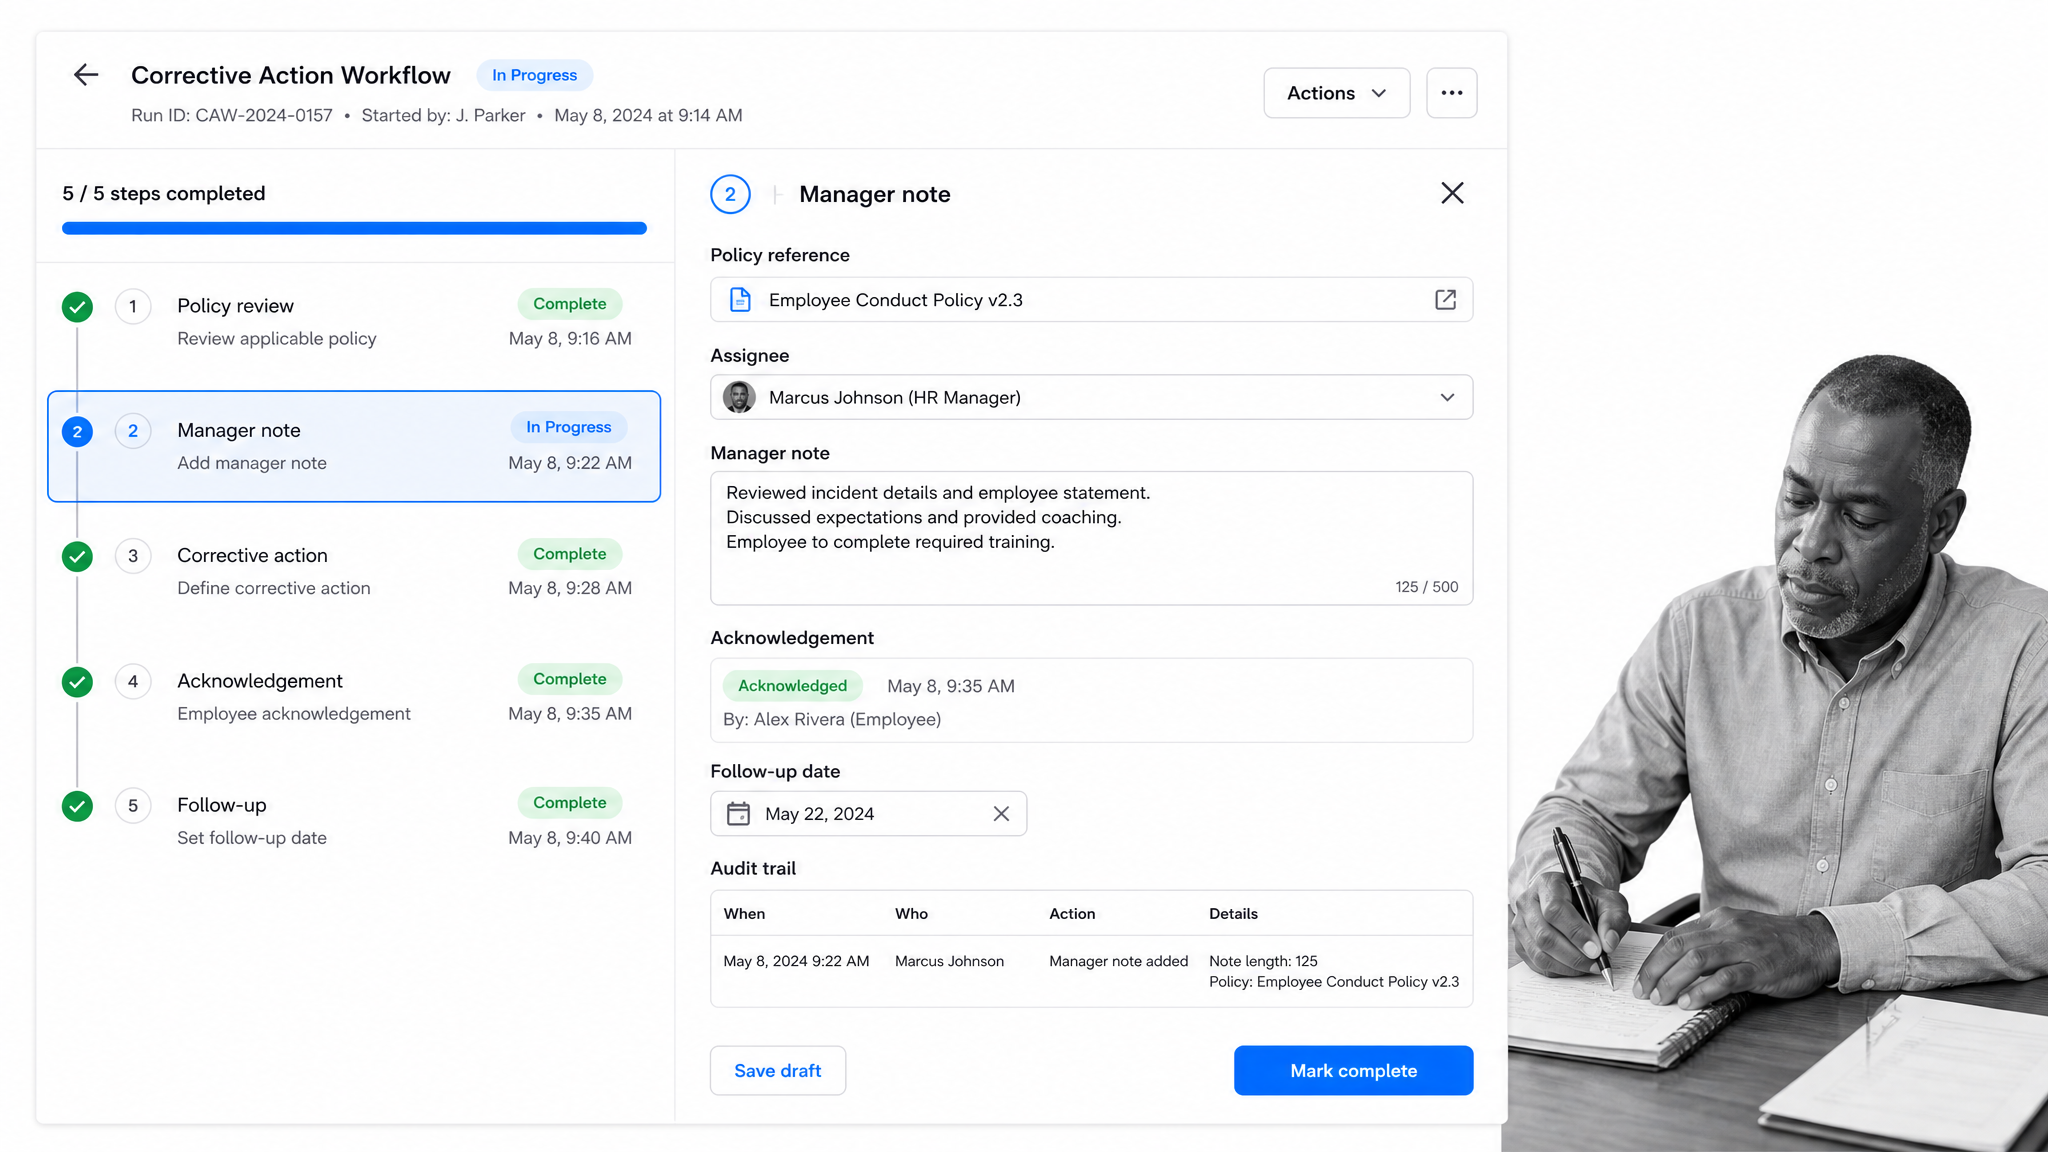This screenshot has width=2048, height=1152.
Task: Click green checkmark for Follow-up step
Action: point(77,806)
